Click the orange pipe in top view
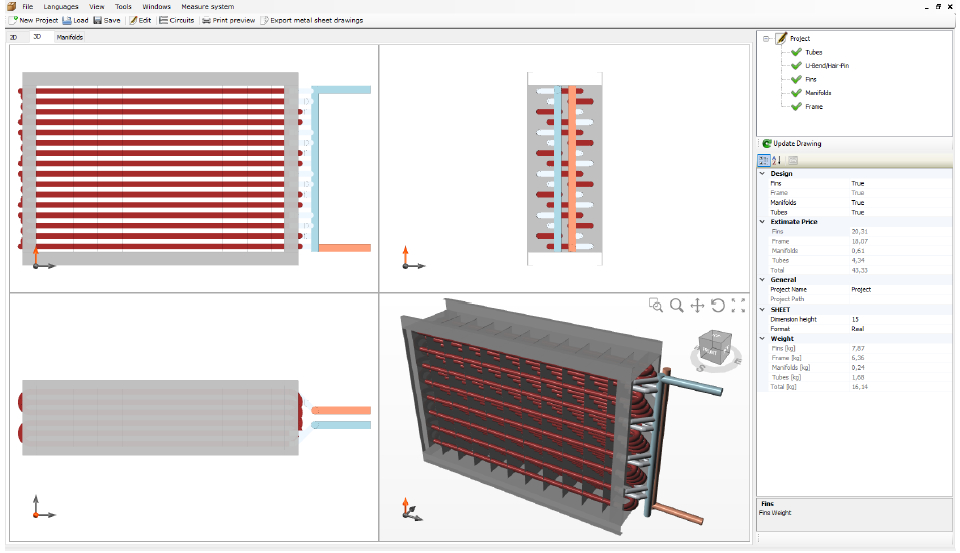The width and height of the screenshot is (960, 553). (x=341, y=410)
